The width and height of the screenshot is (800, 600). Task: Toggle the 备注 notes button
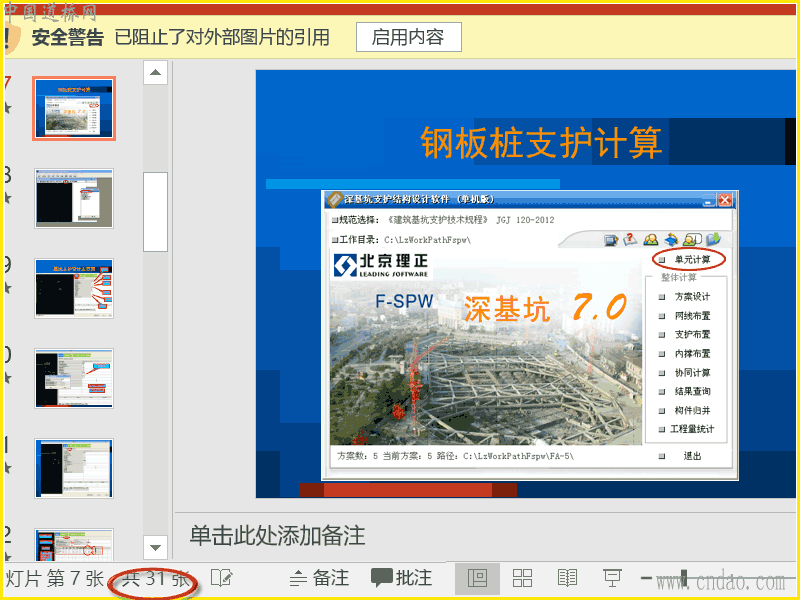pyautogui.click(x=319, y=578)
